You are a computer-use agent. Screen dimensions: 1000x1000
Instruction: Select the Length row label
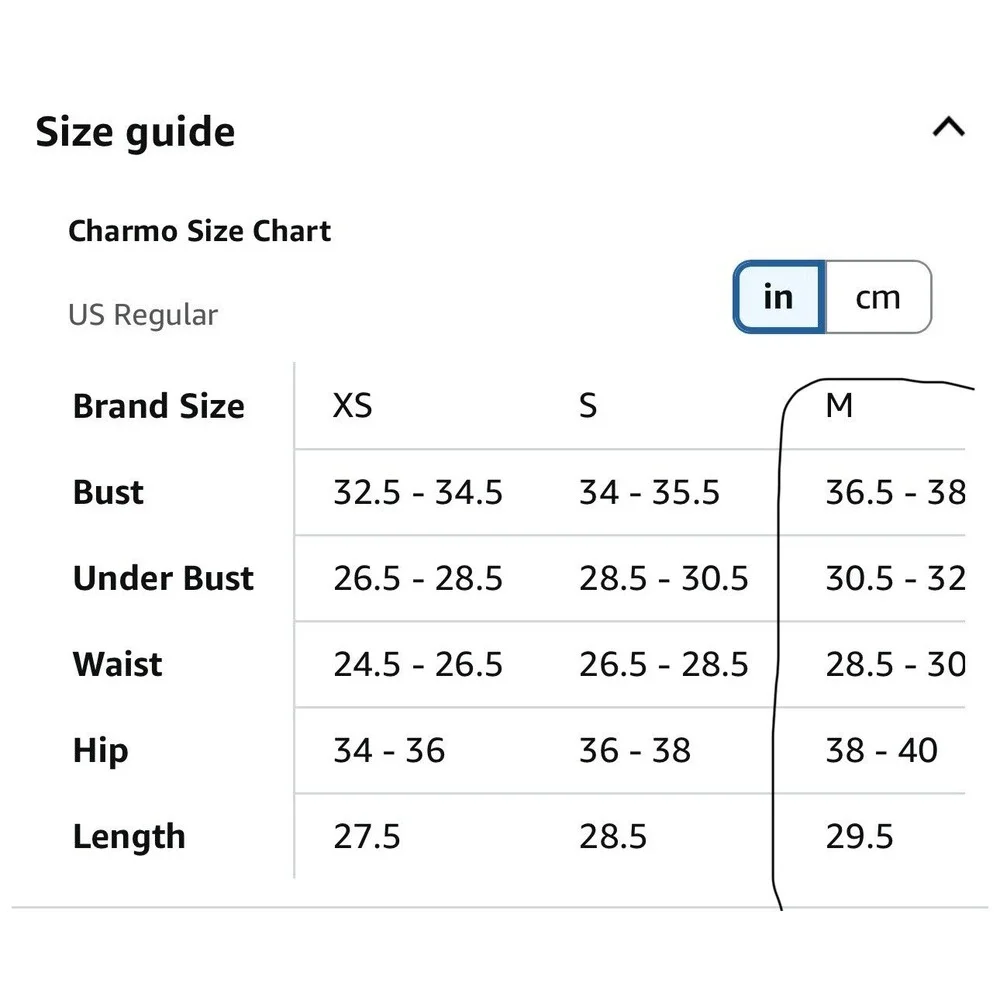pos(129,837)
